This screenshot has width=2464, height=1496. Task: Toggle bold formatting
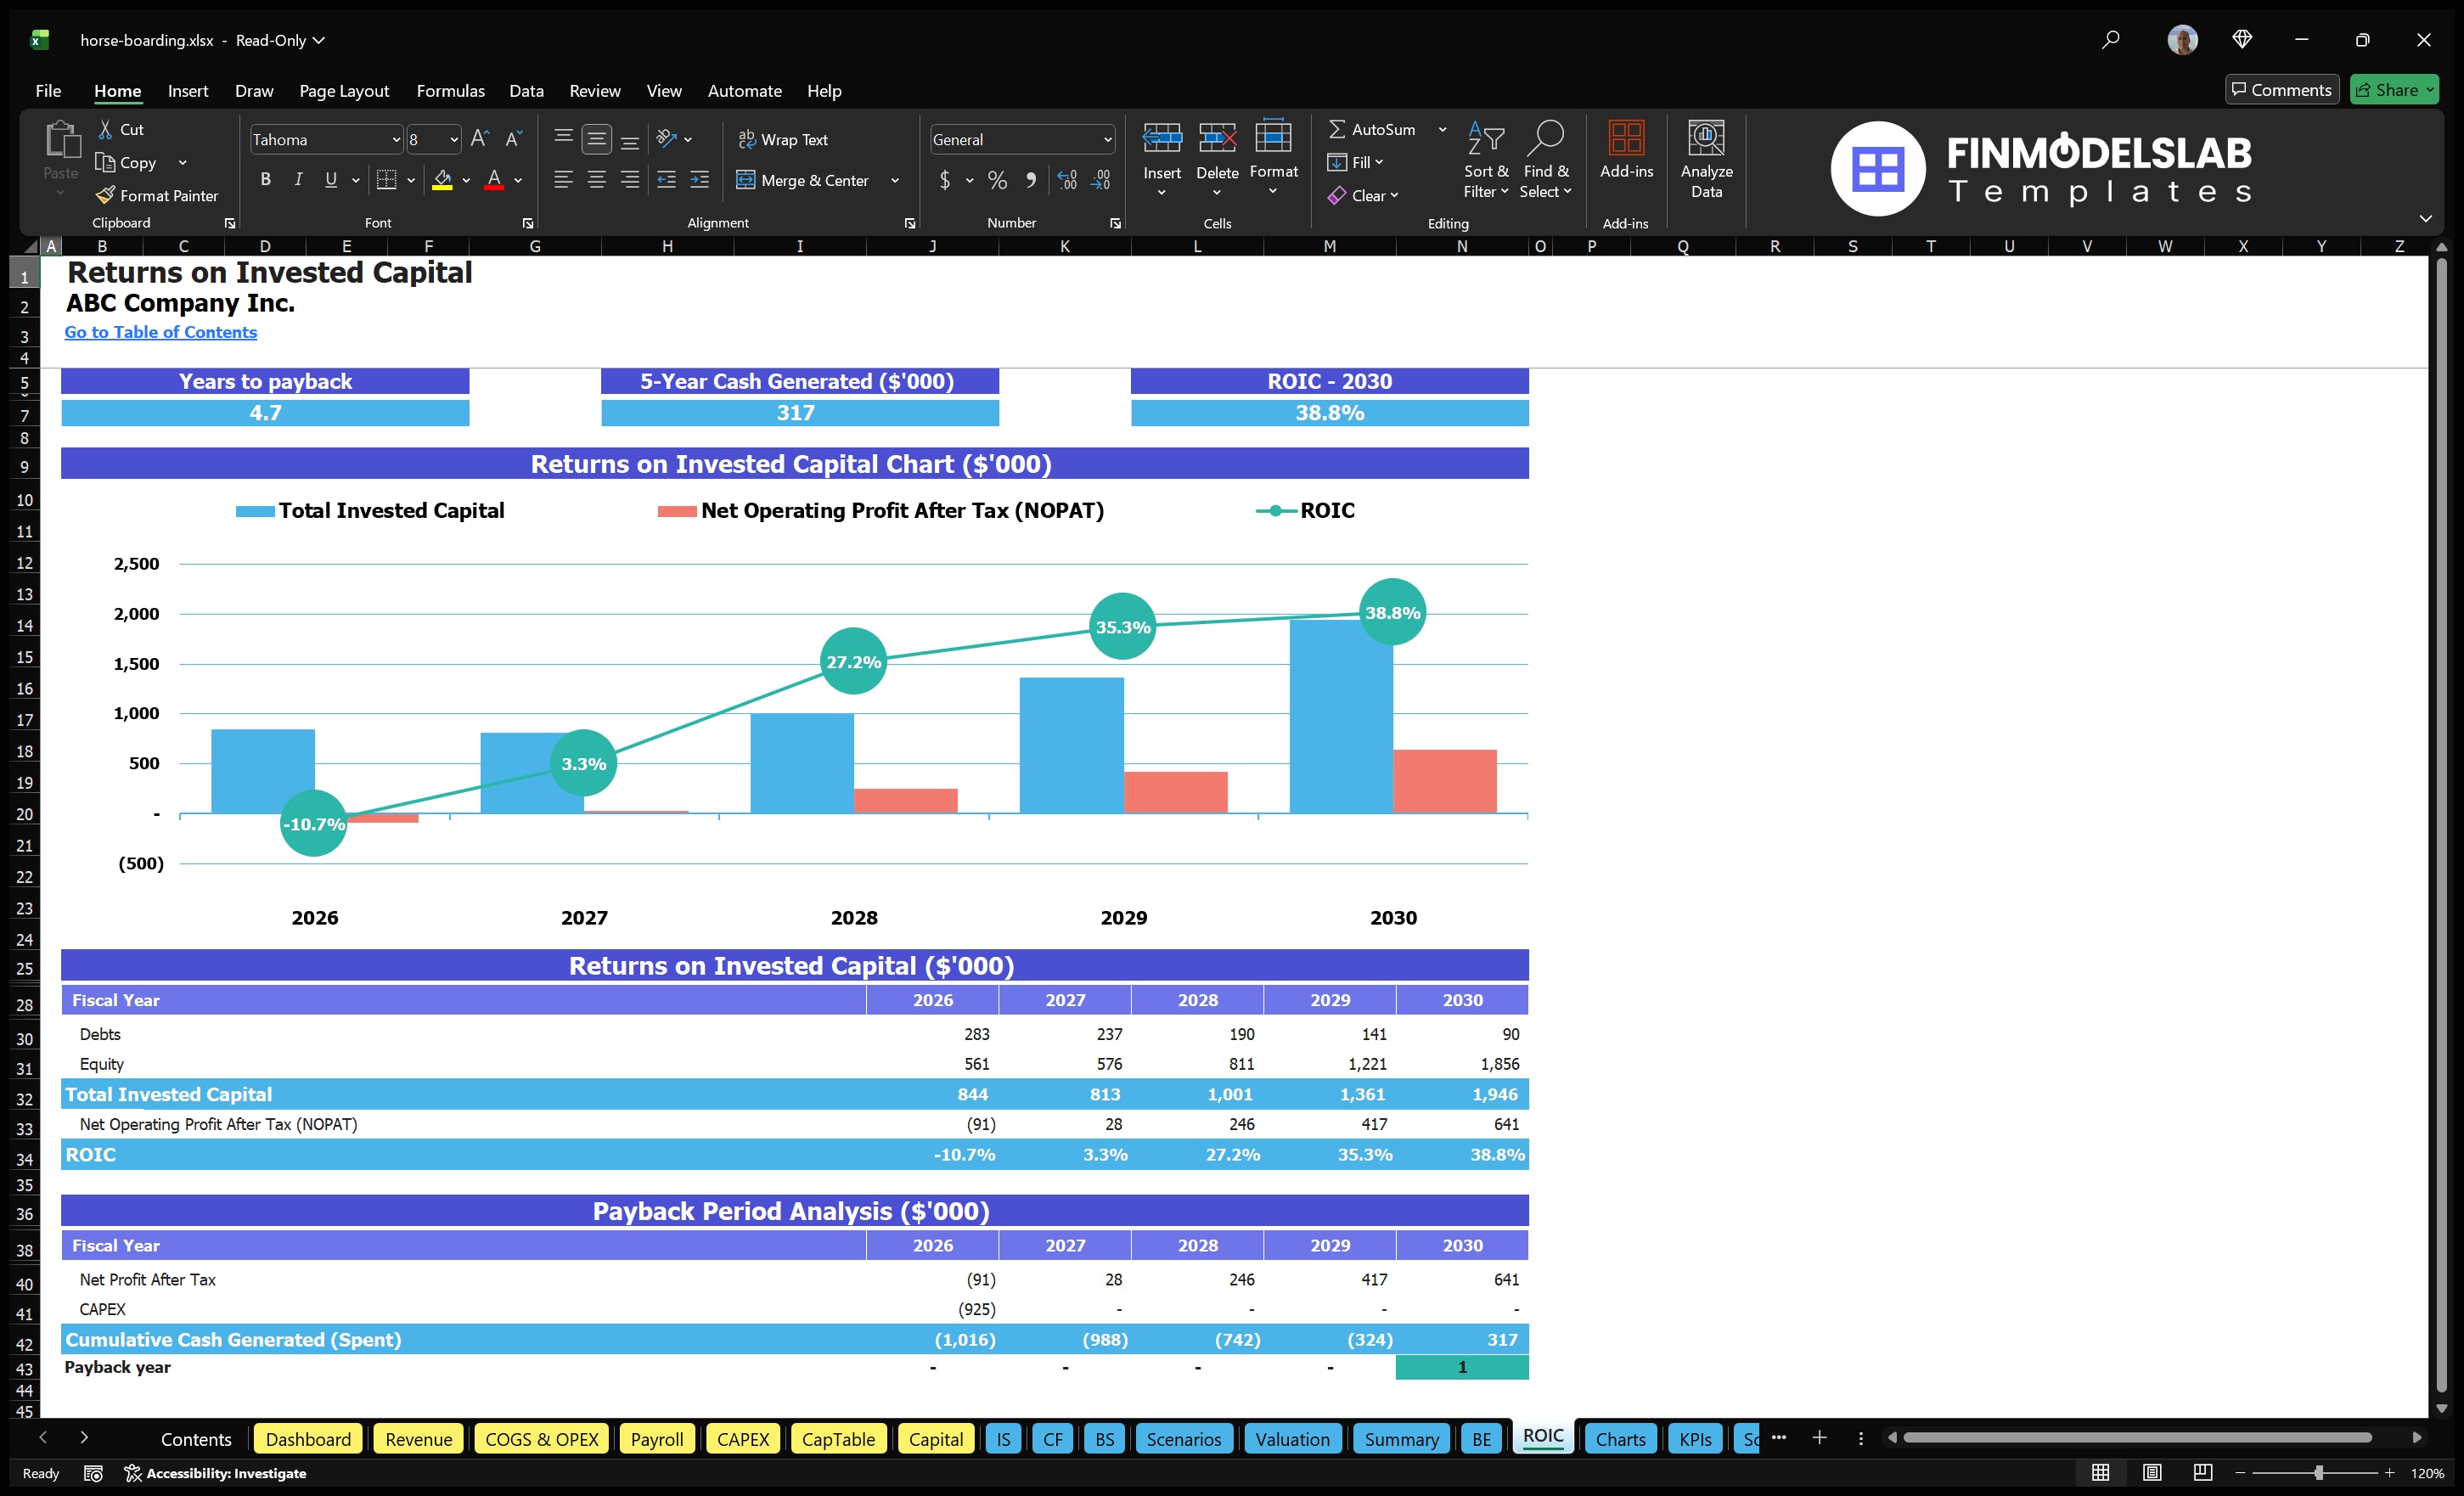(265, 180)
